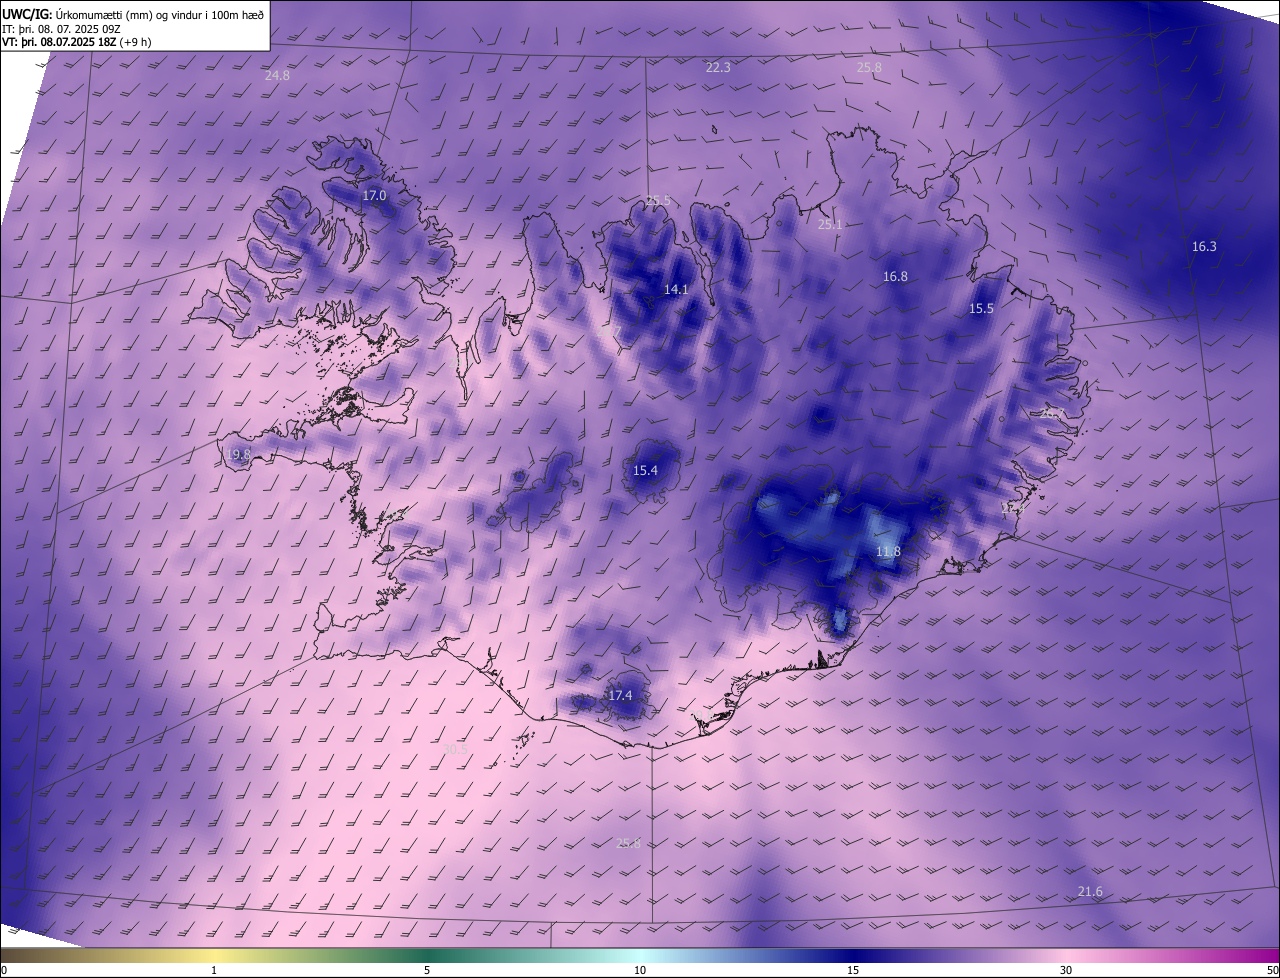Click the 'UWC/IG: Úrkomumætti (mm)' title line
1280x978 pixels.
(x=134, y=14)
